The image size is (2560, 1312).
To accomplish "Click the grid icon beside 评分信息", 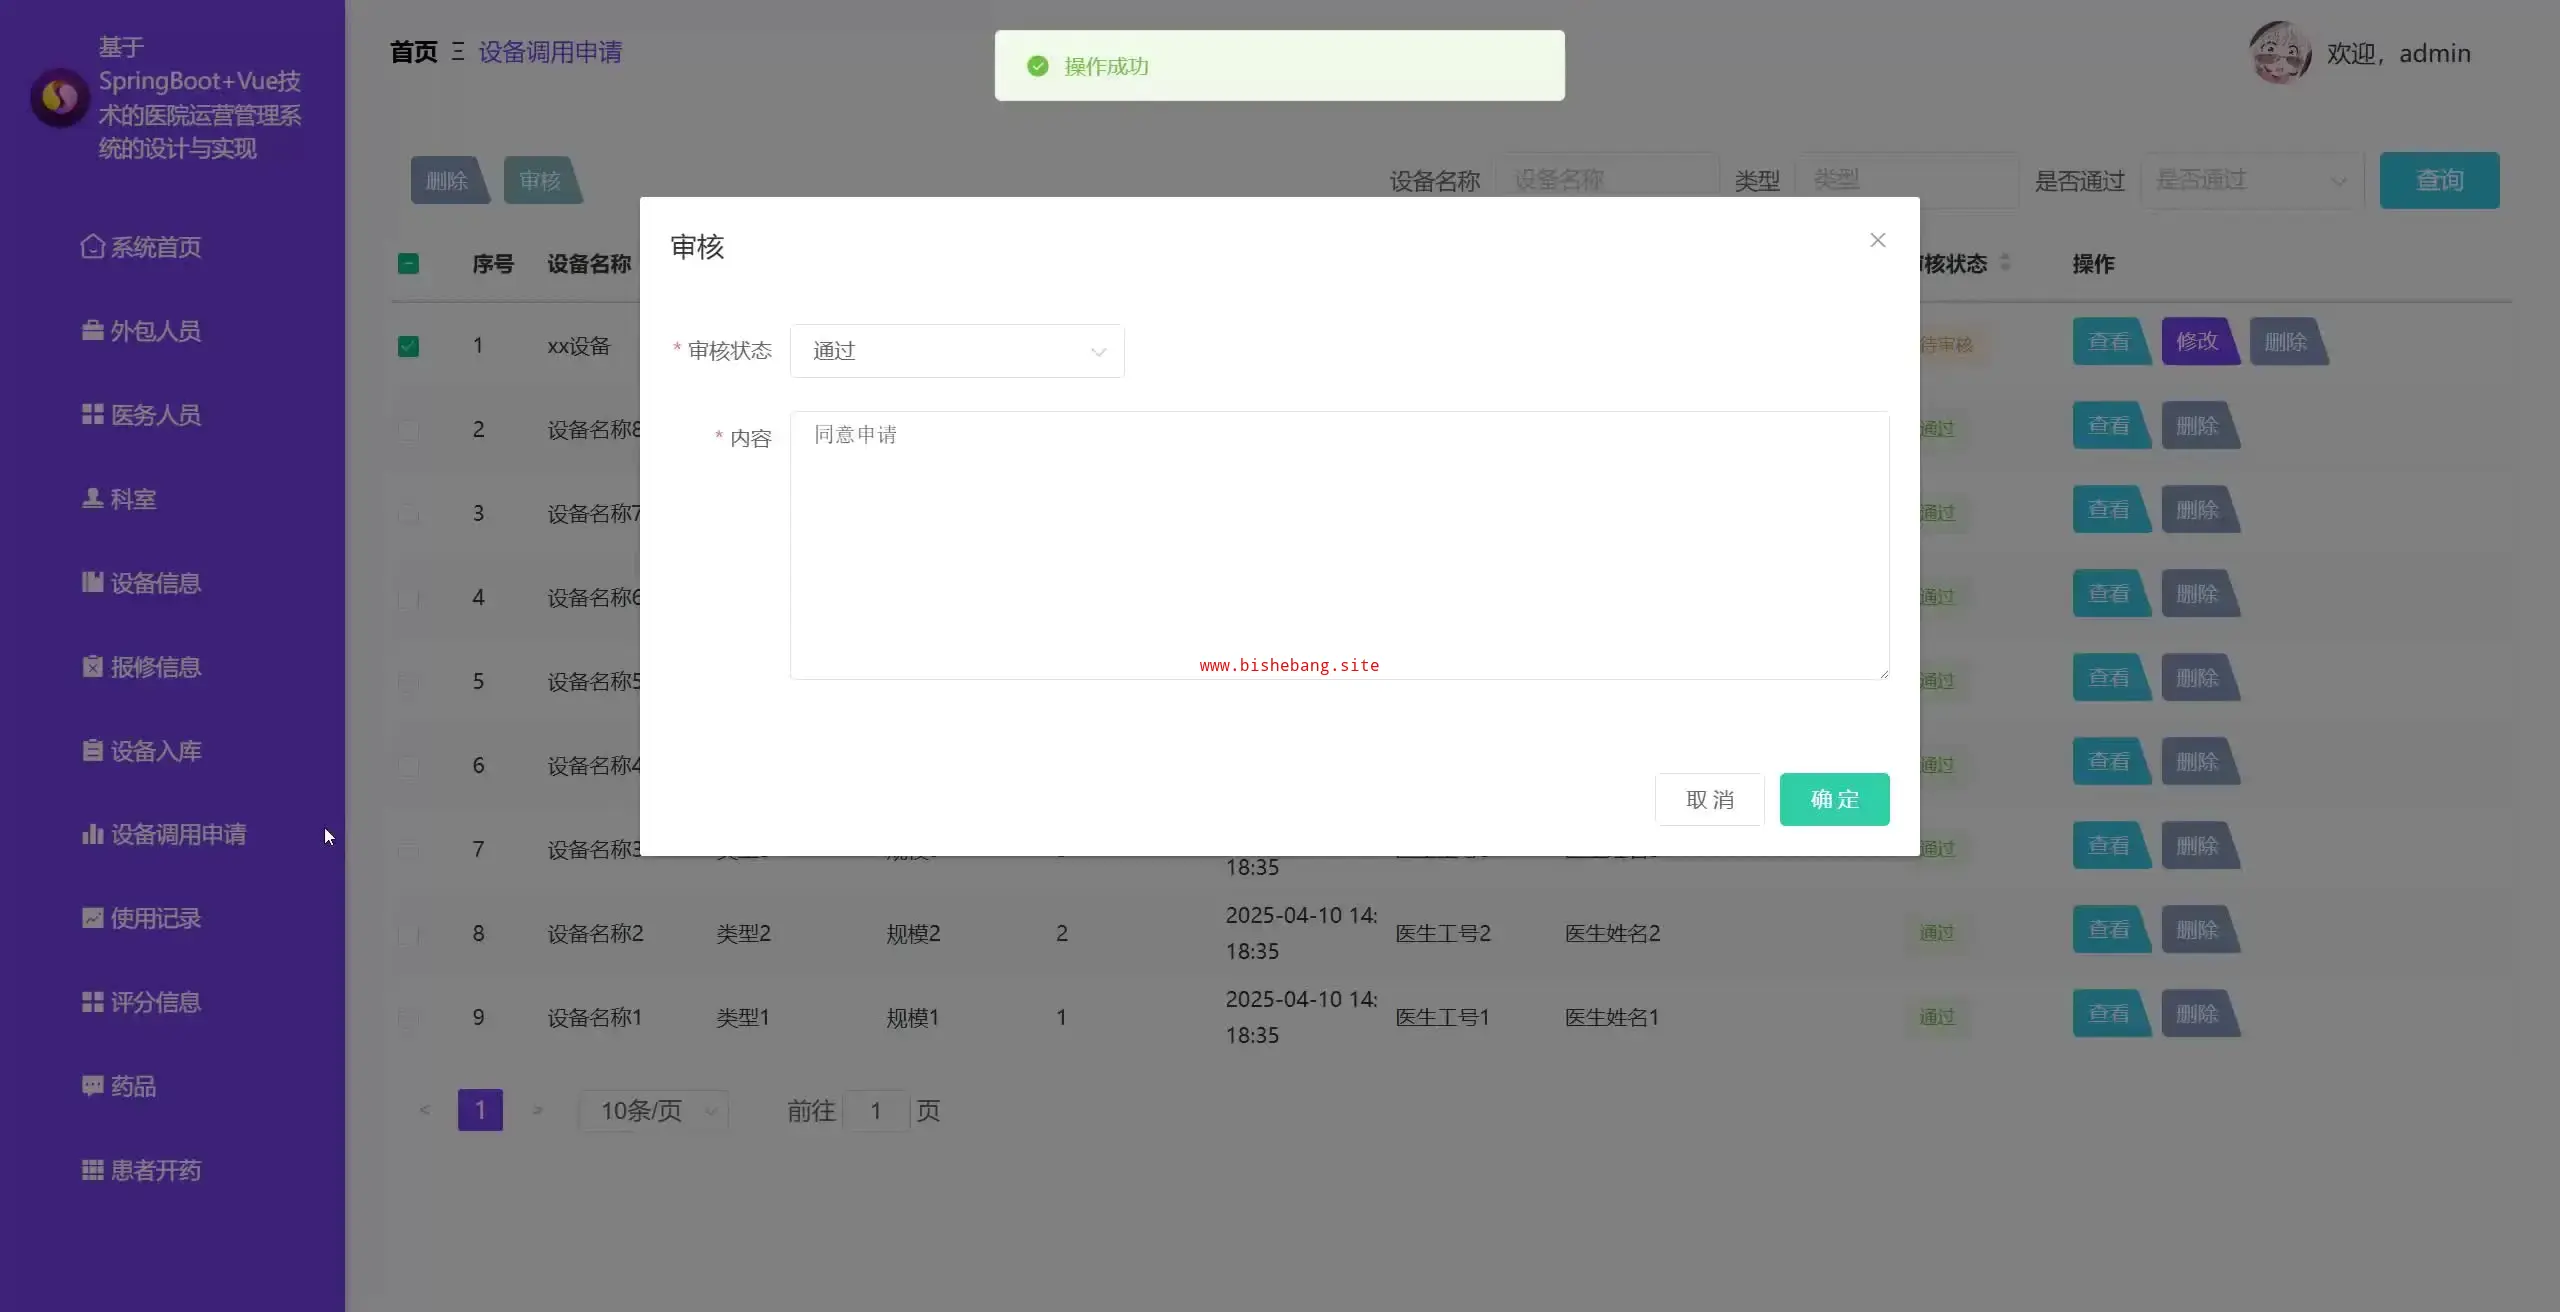I will coord(92,1002).
